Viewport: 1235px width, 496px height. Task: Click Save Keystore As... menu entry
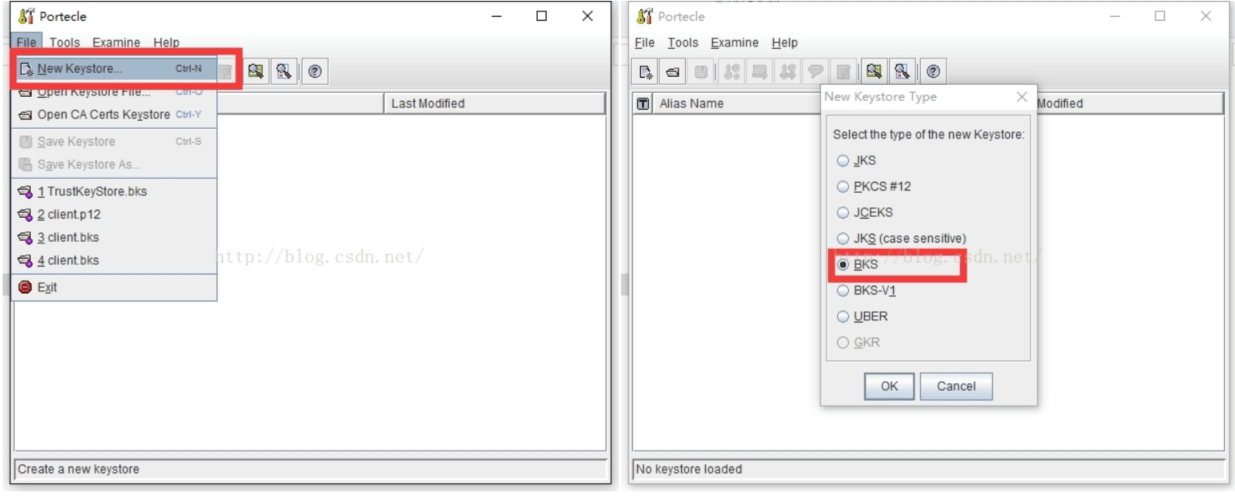pos(114,164)
